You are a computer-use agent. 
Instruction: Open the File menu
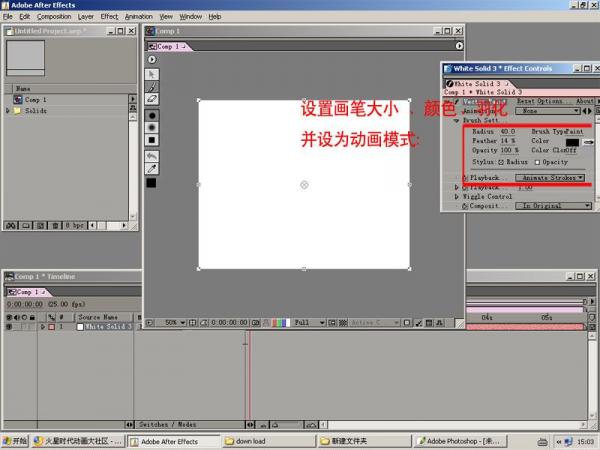[8, 16]
